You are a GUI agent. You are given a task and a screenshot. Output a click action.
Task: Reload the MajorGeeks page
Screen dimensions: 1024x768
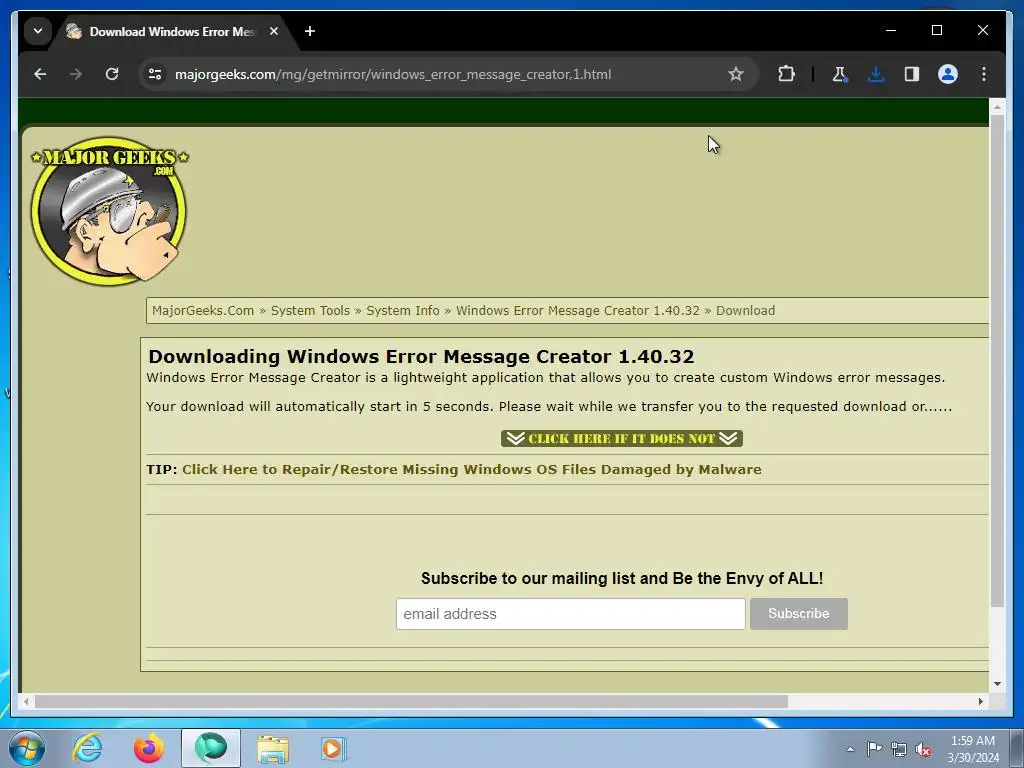point(112,74)
